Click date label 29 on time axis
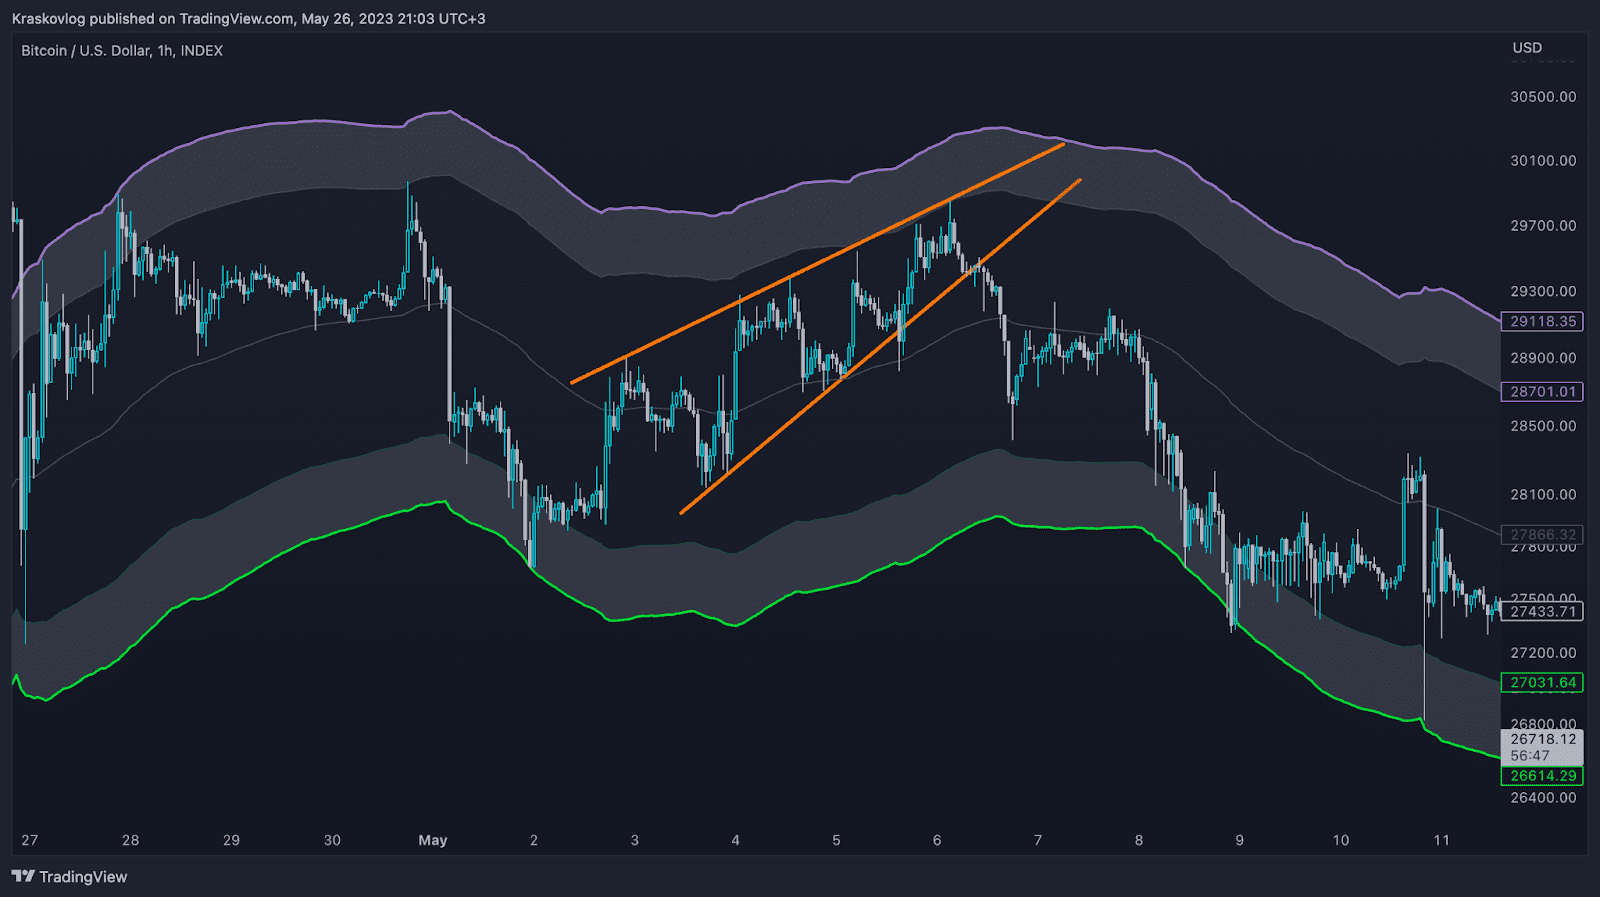Image resolution: width=1600 pixels, height=897 pixels. 231,840
